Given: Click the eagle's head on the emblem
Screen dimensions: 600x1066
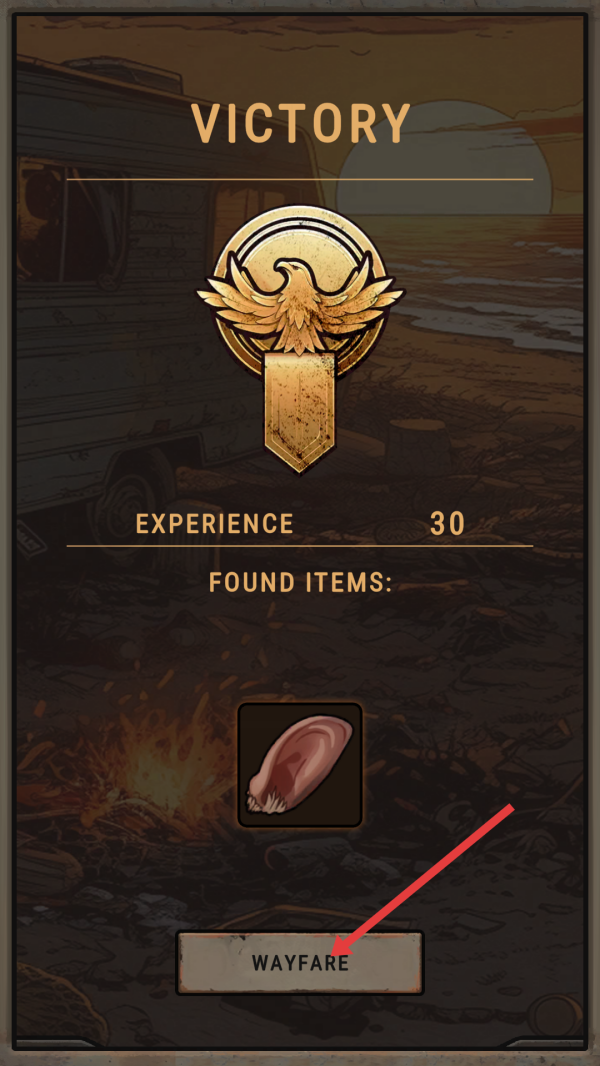Looking at the screenshot, I should point(287,270).
